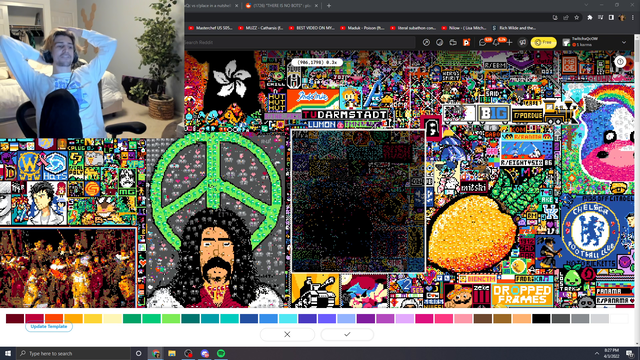The height and width of the screenshot is (360, 640).
Task: Select the pale lavender-pink swatch
Action: (405, 318)
